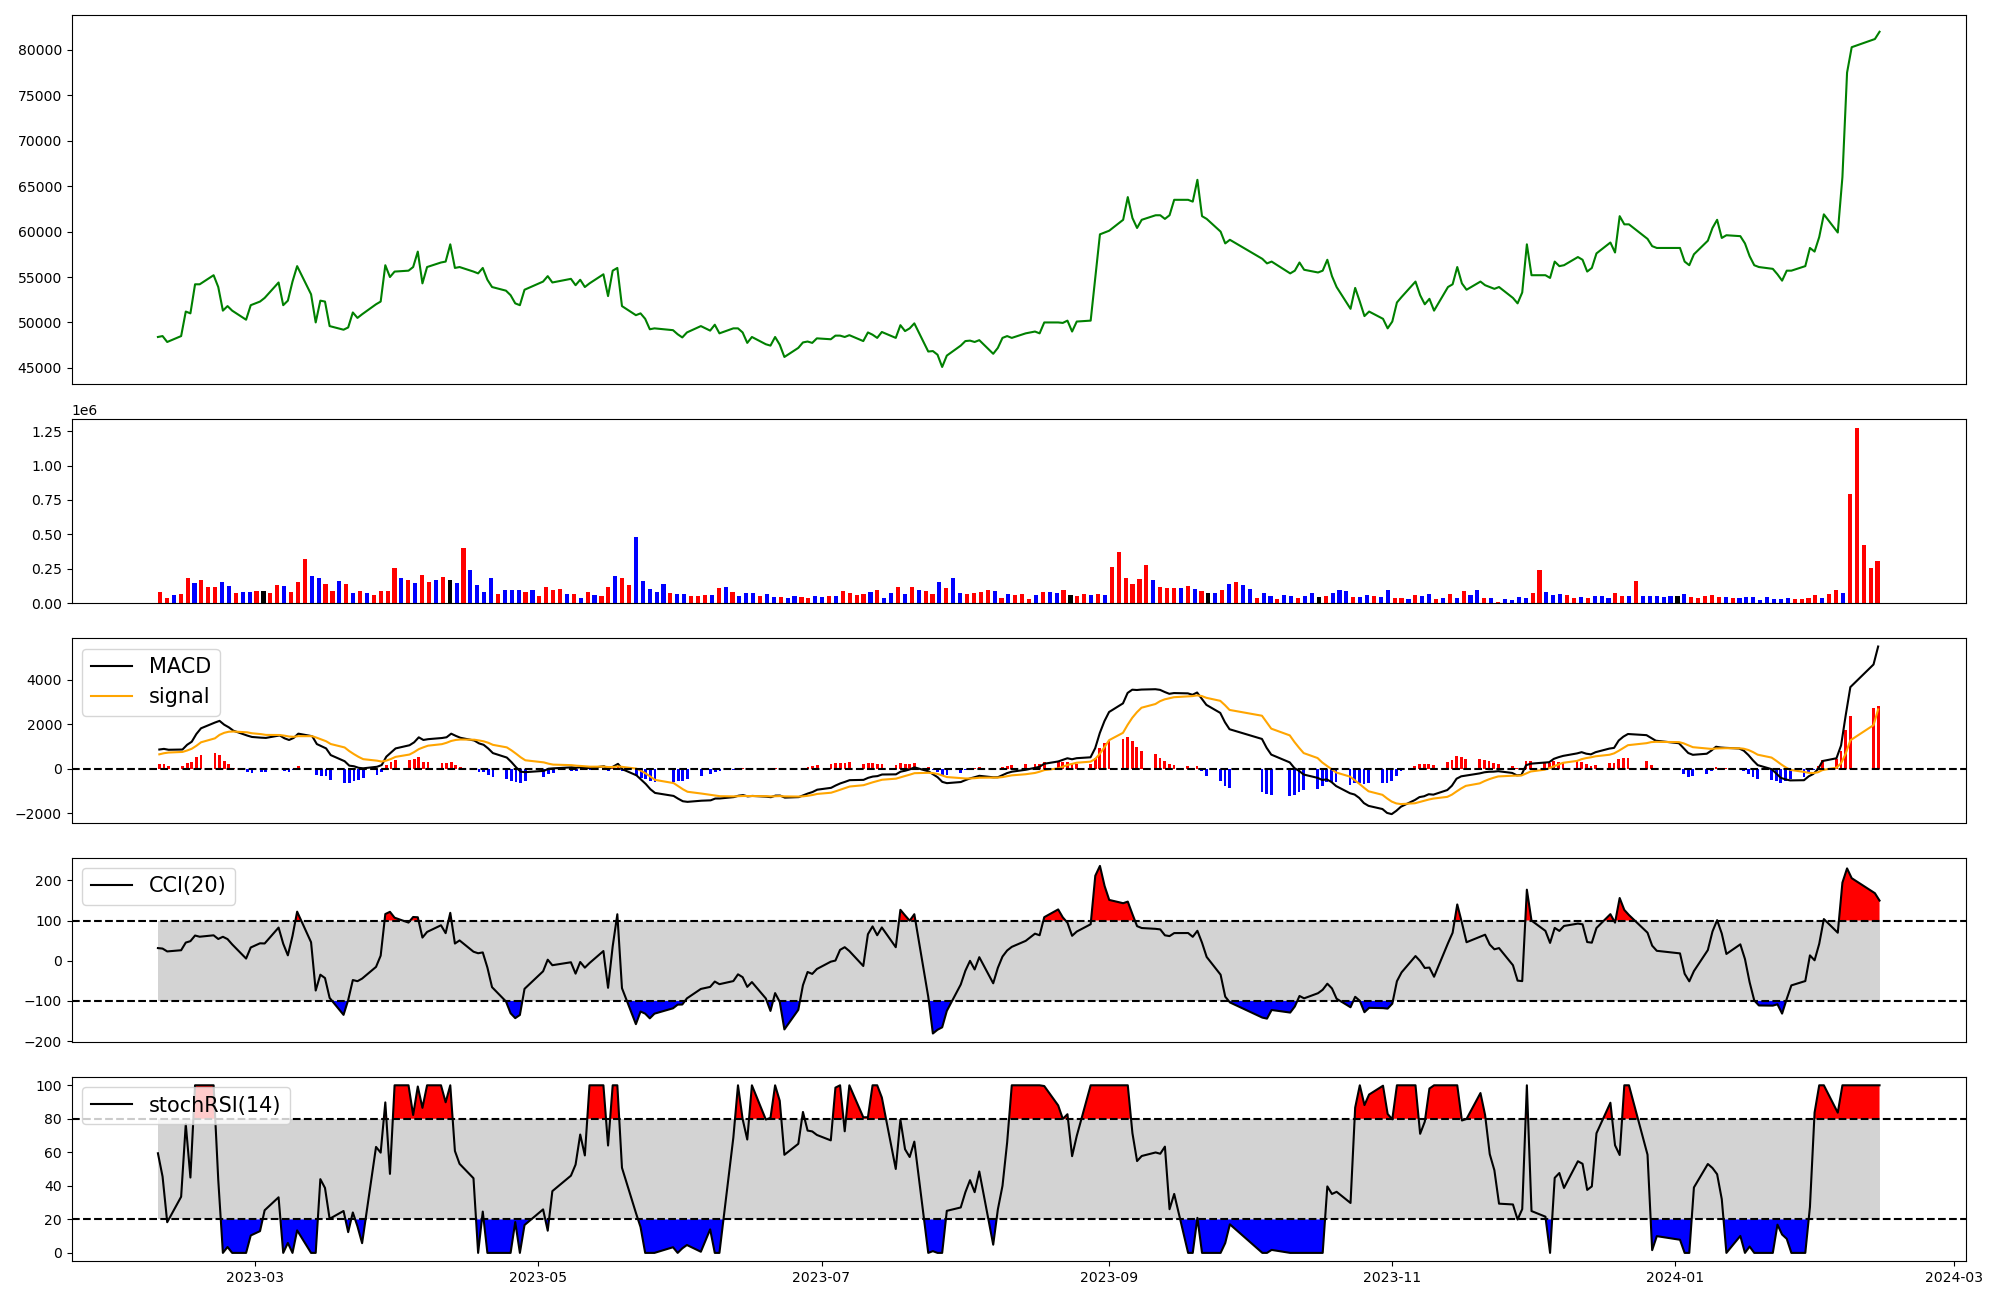Click the black MACD legend line sample
2000x1300 pixels.
coord(112,666)
